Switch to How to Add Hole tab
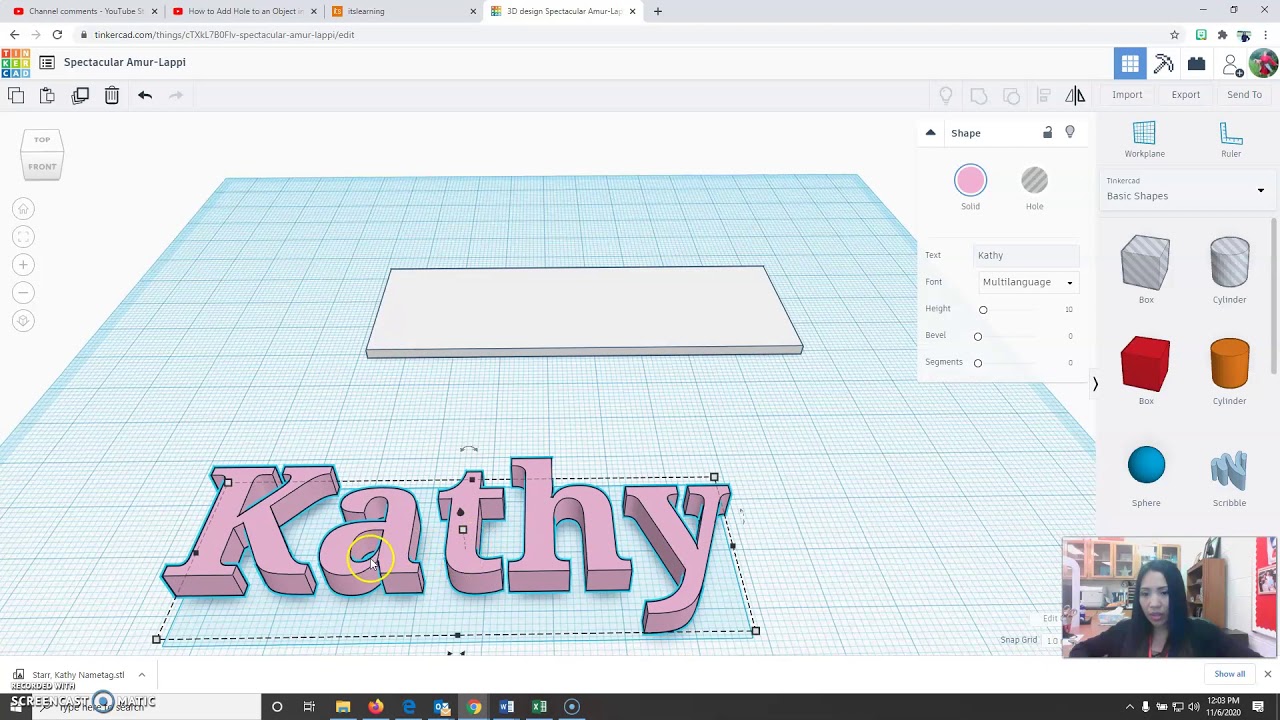This screenshot has width=1280, height=720. tap(244, 11)
